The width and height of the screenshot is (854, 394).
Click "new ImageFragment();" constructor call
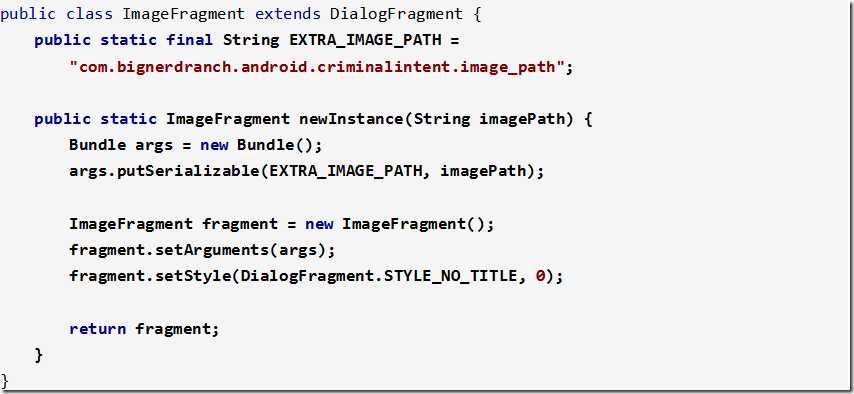click(399, 224)
